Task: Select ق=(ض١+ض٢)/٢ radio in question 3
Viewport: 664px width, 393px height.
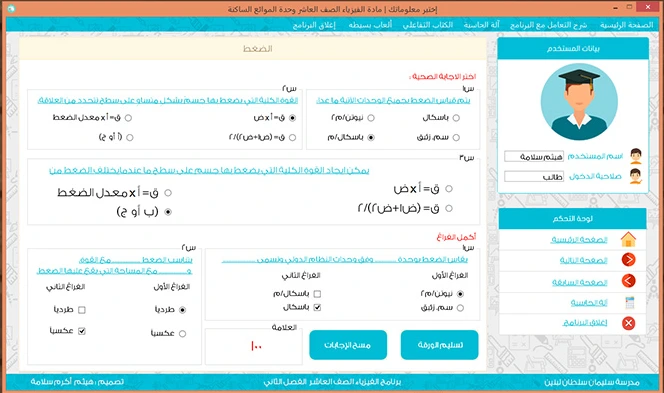Action: coord(449,208)
